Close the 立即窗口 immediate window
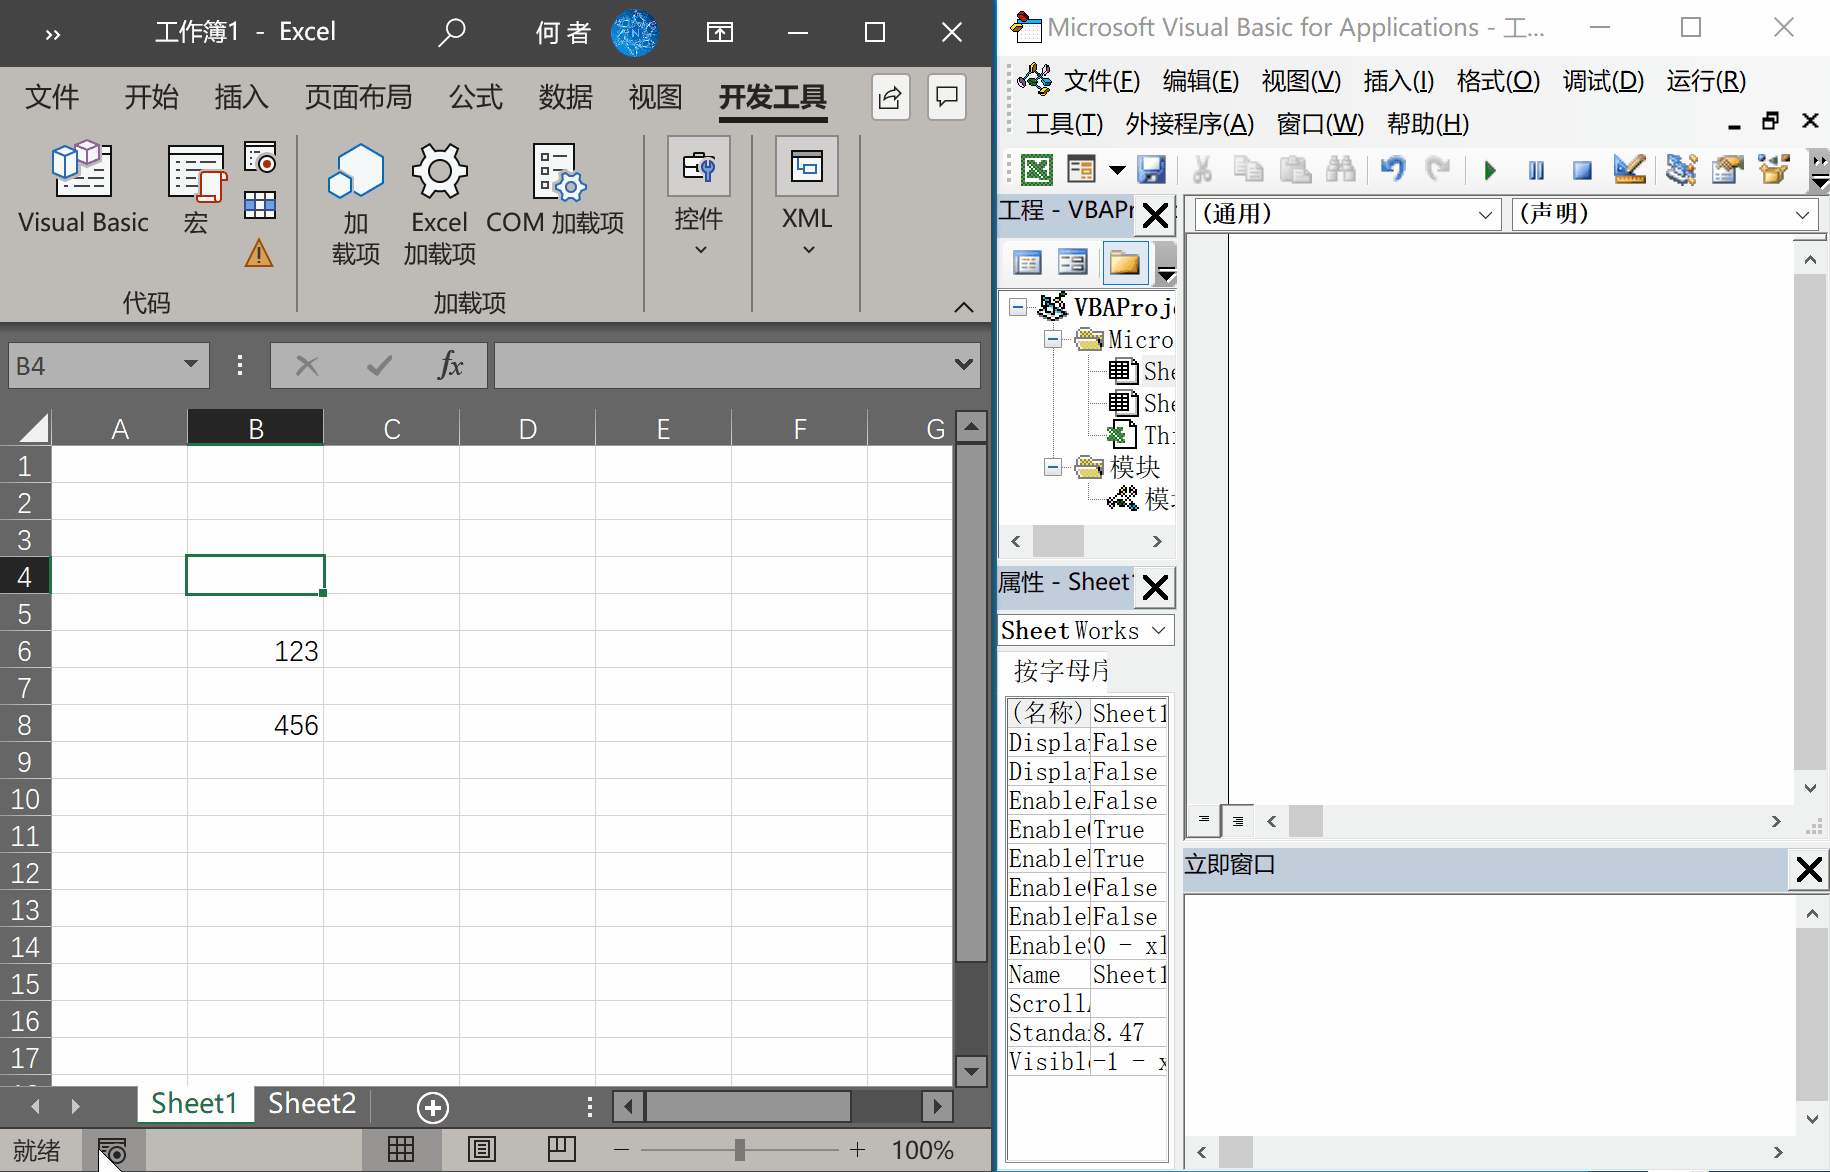Image resolution: width=1830 pixels, height=1172 pixels. click(1808, 869)
